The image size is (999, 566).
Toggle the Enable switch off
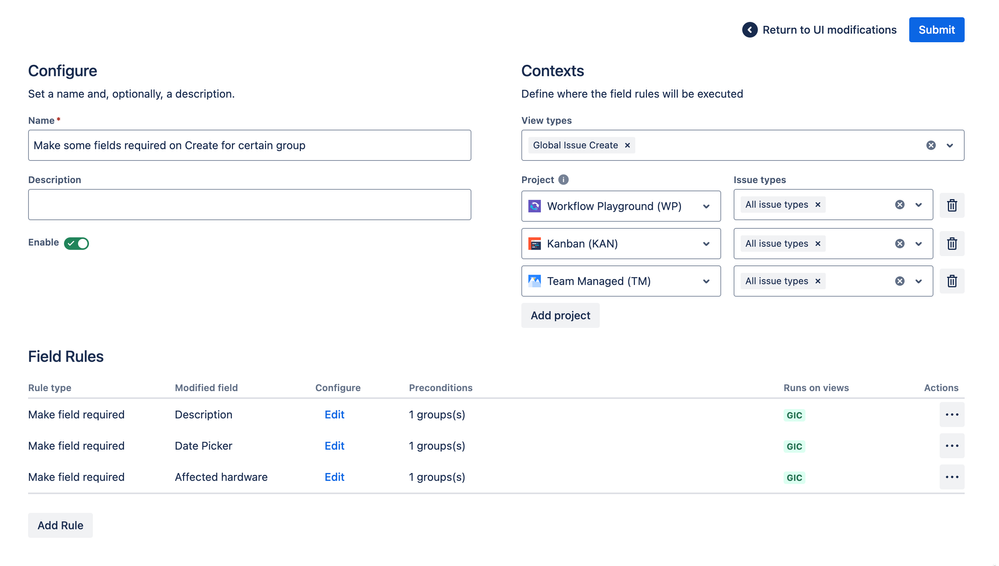pos(76,243)
